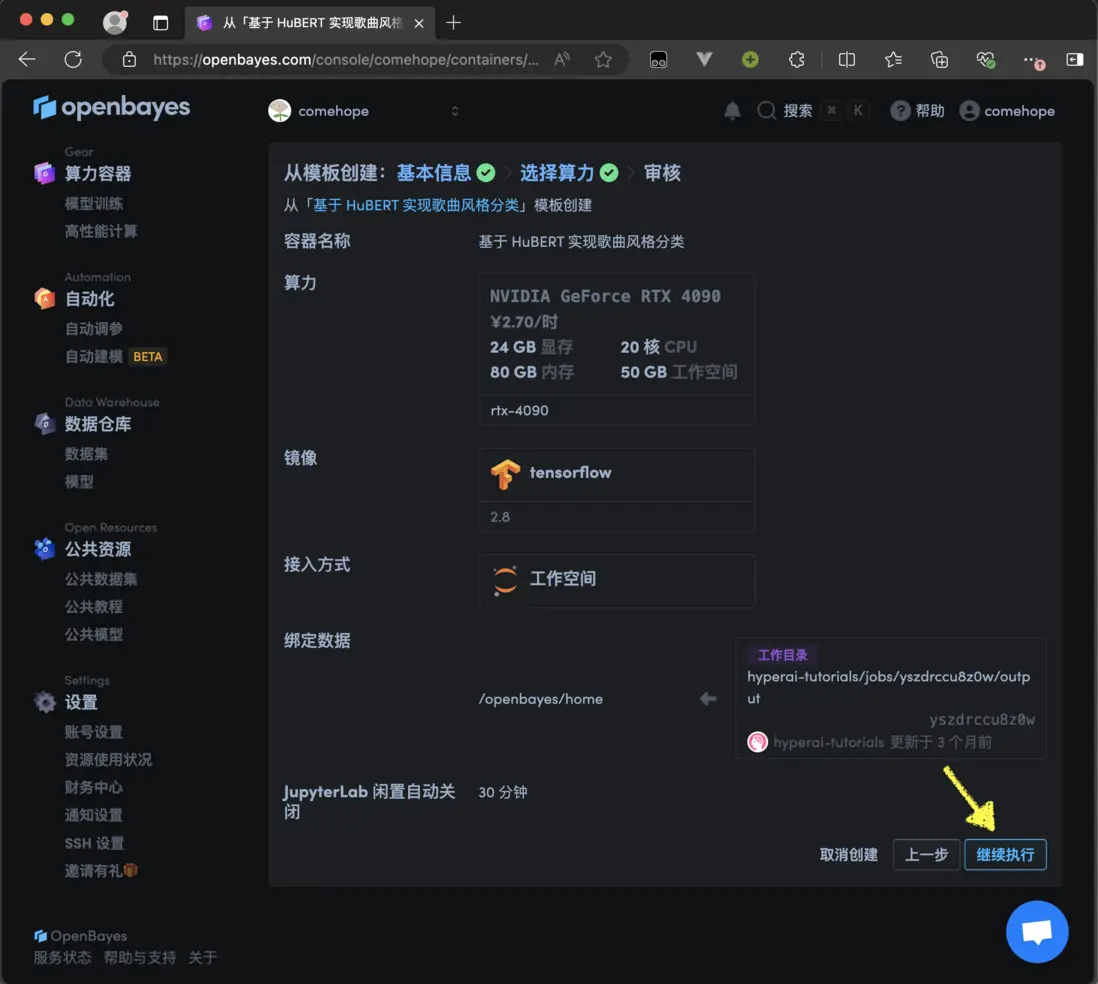The width and height of the screenshot is (1098, 984).
Task: Toggle split screen view icon
Action: (847, 60)
